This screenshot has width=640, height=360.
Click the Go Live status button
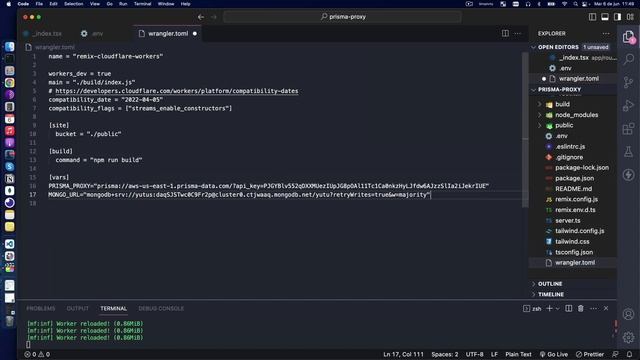(x=553, y=354)
